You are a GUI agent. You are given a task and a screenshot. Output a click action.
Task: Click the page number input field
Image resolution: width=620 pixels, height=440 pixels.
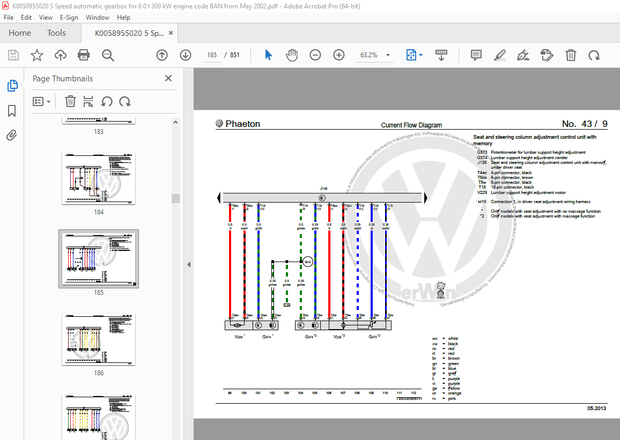pos(212,55)
